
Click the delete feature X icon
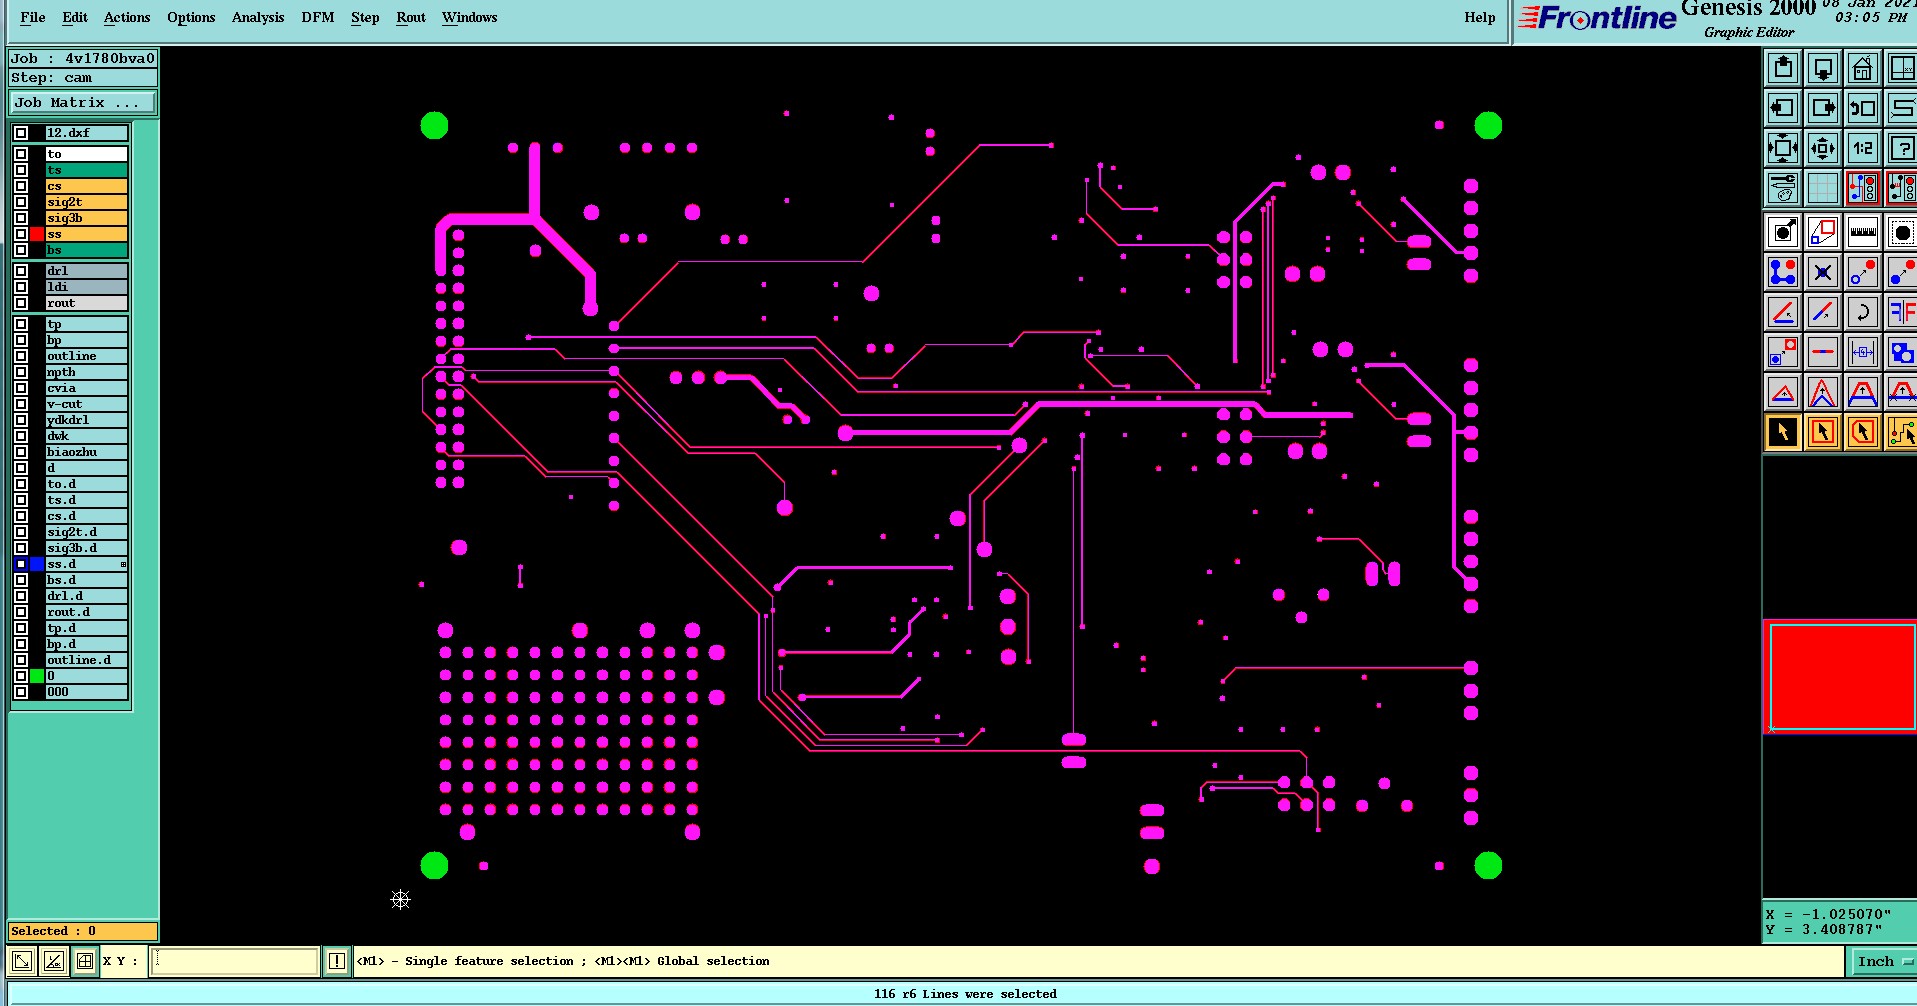pos(1823,272)
